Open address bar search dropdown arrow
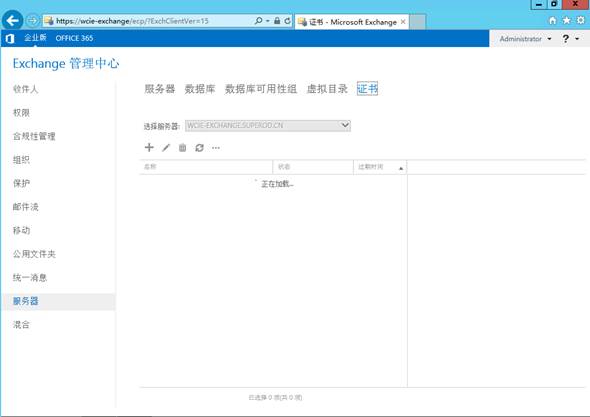The image size is (590, 417). point(268,21)
